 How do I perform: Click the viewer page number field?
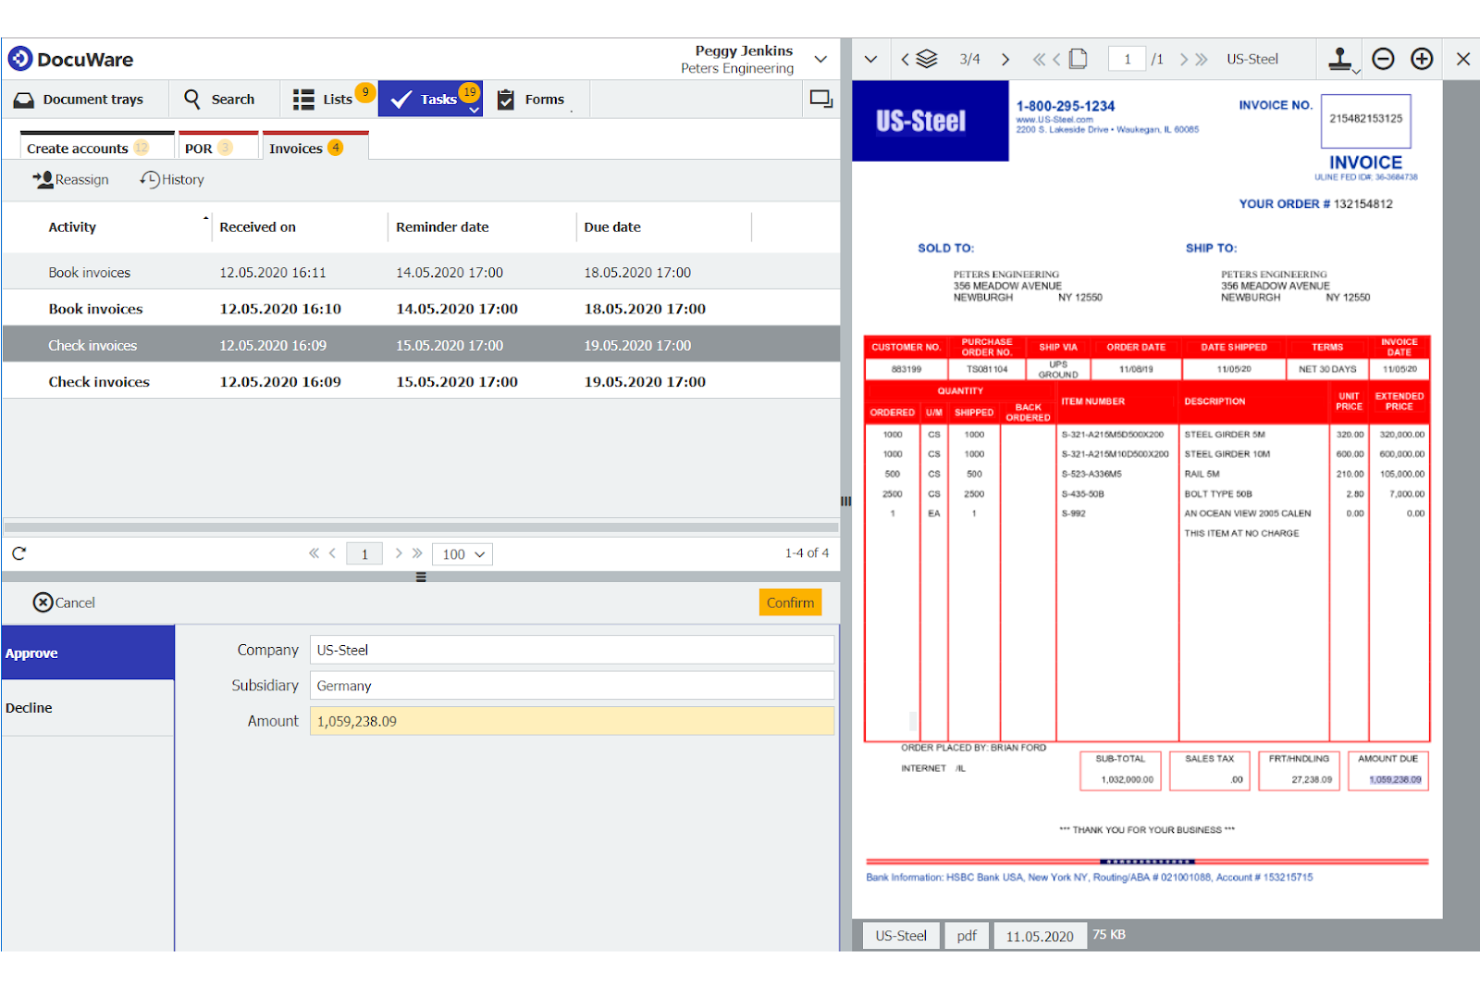pyautogui.click(x=1127, y=59)
